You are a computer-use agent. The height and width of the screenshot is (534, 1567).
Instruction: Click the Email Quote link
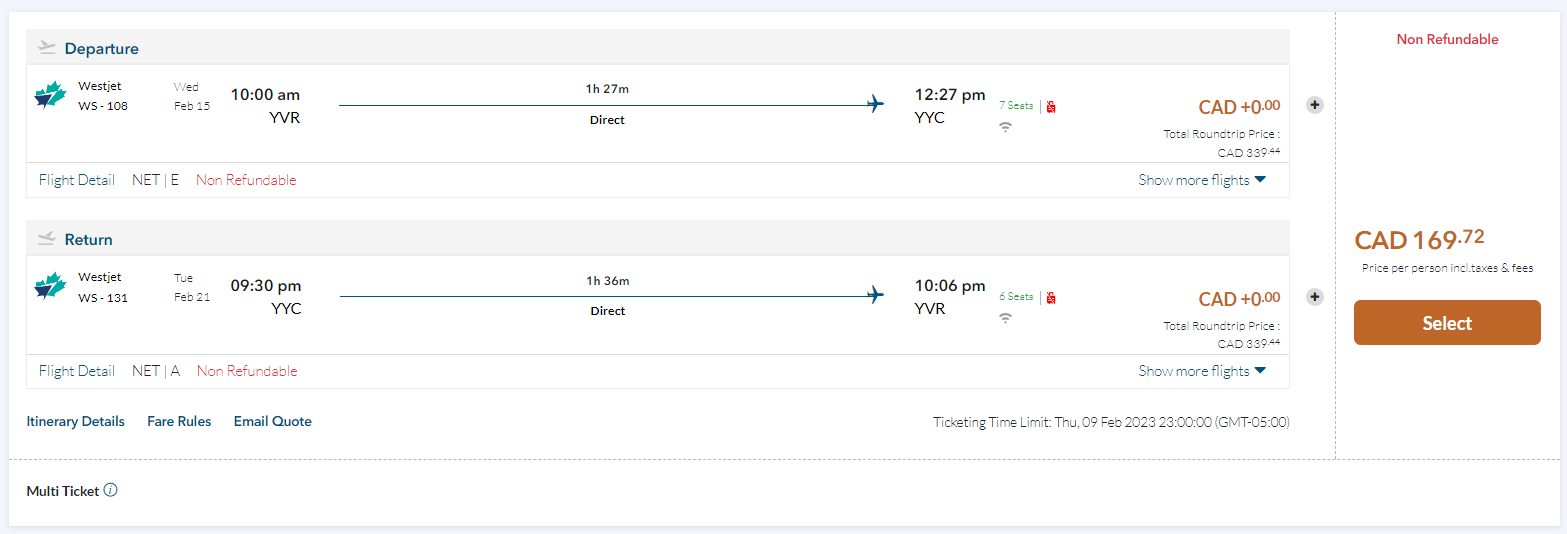(x=273, y=421)
